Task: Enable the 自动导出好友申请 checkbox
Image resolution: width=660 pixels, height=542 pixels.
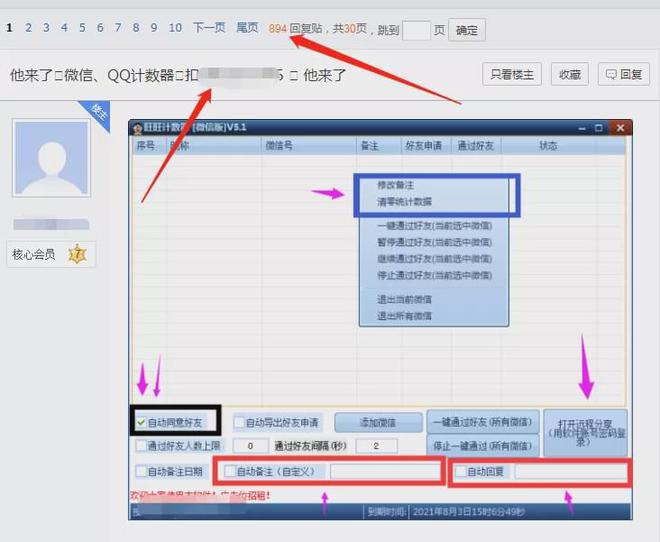Action: click(x=240, y=422)
